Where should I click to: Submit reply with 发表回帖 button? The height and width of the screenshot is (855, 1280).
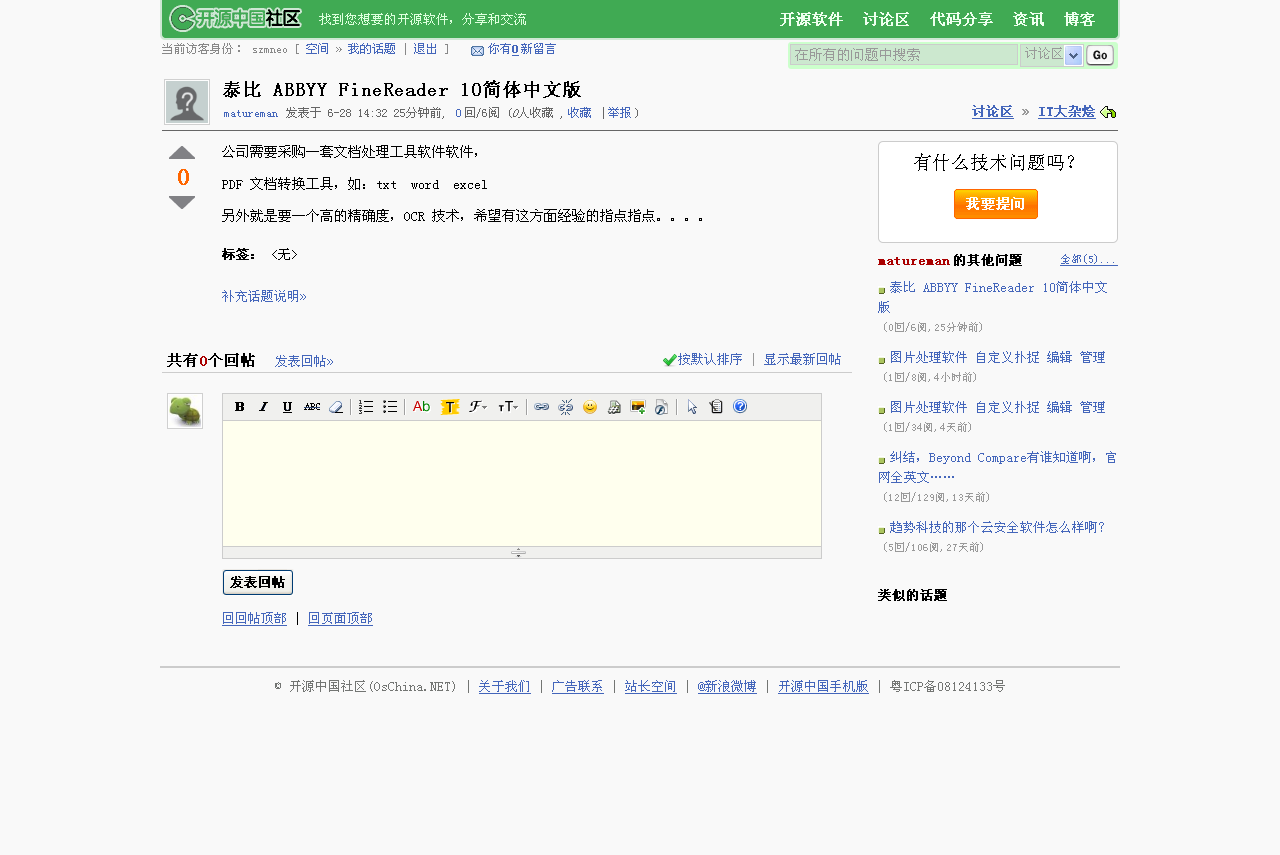(258, 582)
